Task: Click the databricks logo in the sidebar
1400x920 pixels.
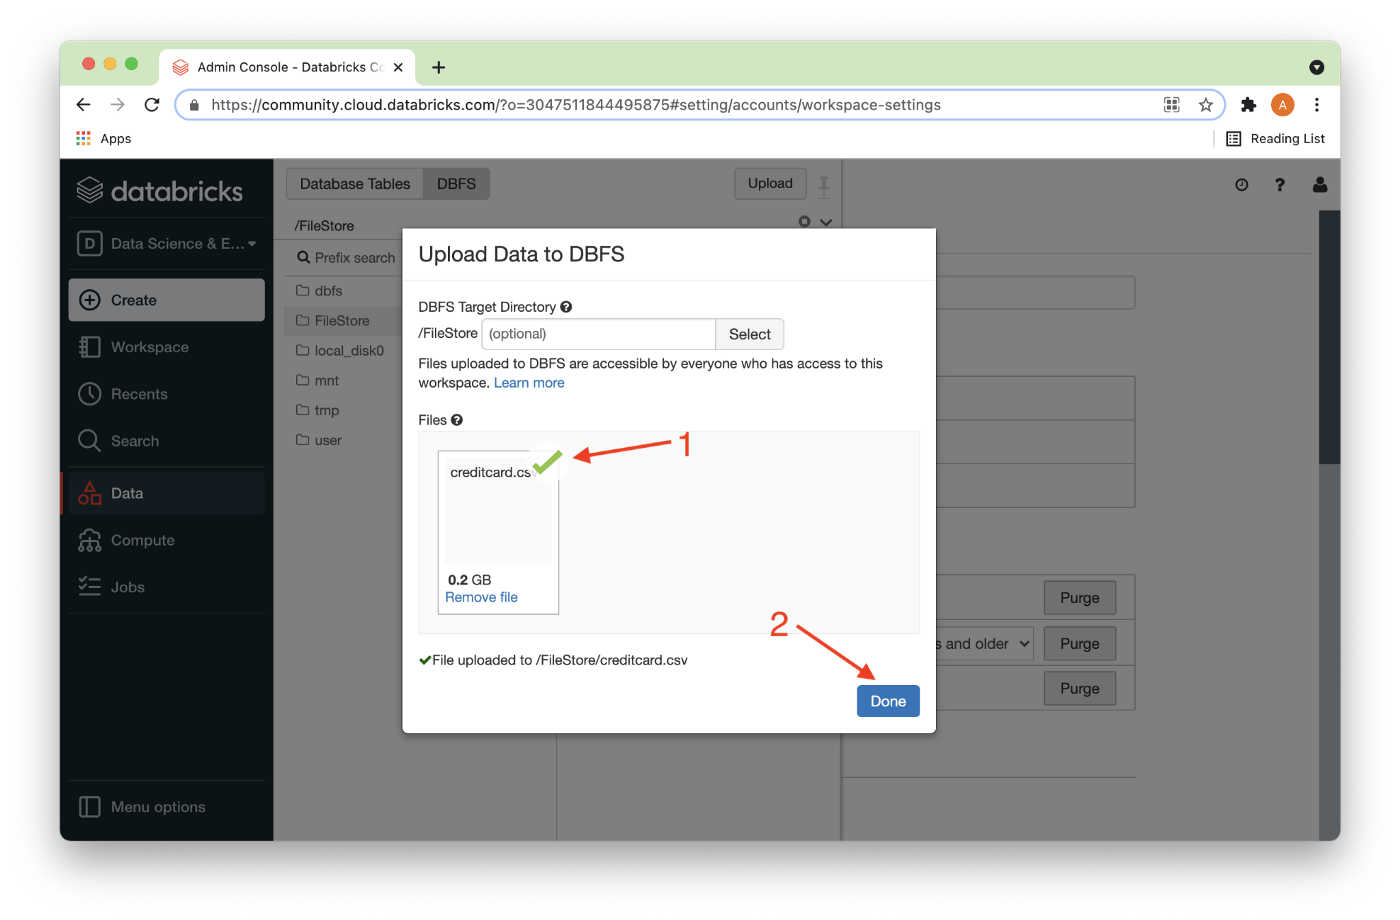Action: 160,190
